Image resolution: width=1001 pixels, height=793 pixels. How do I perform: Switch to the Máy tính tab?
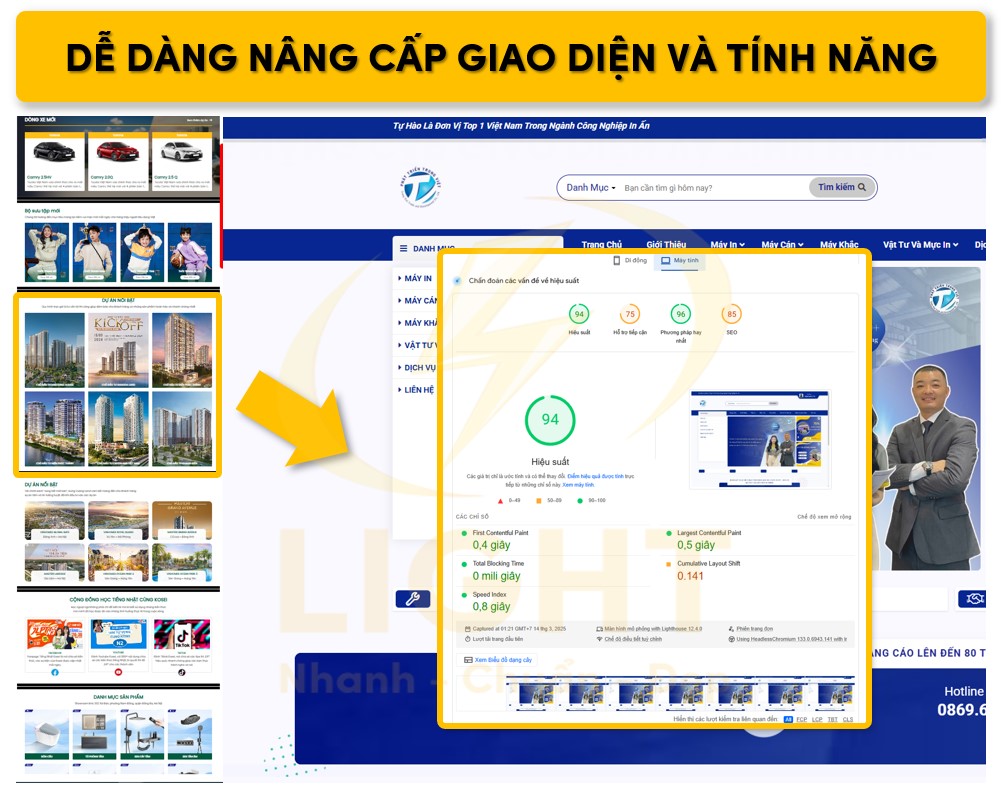point(681,261)
